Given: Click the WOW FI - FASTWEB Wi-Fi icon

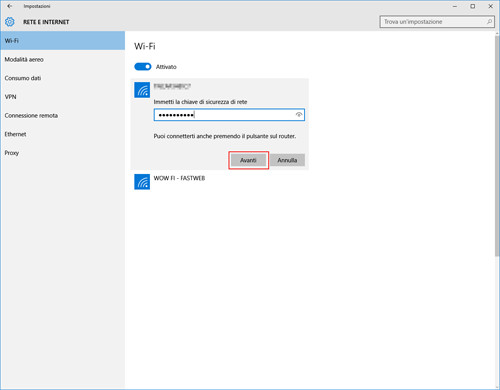Looking at the screenshot, I should (142, 182).
